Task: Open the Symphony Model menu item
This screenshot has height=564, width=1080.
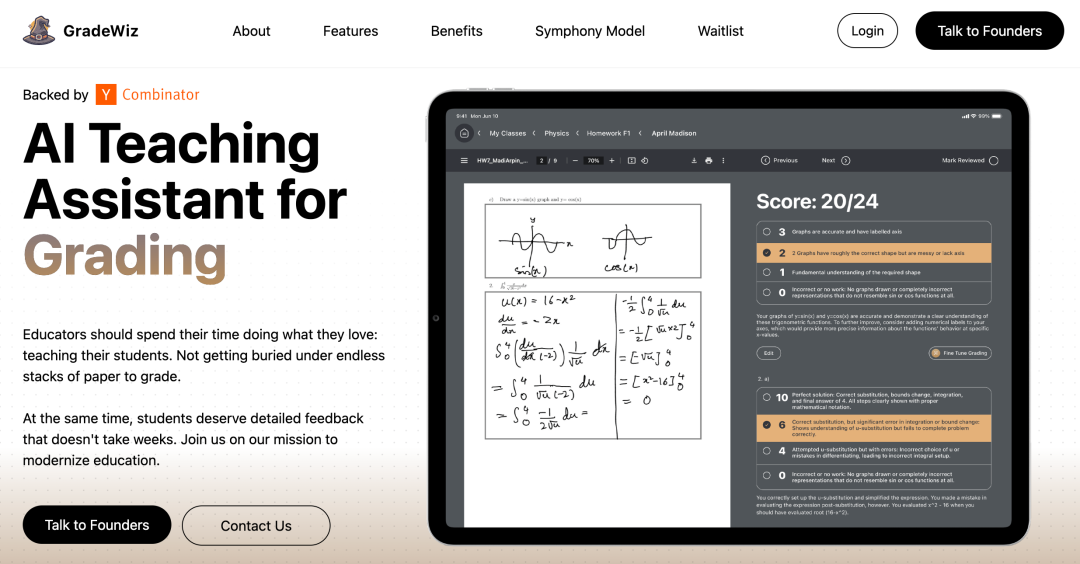Action: tap(590, 31)
